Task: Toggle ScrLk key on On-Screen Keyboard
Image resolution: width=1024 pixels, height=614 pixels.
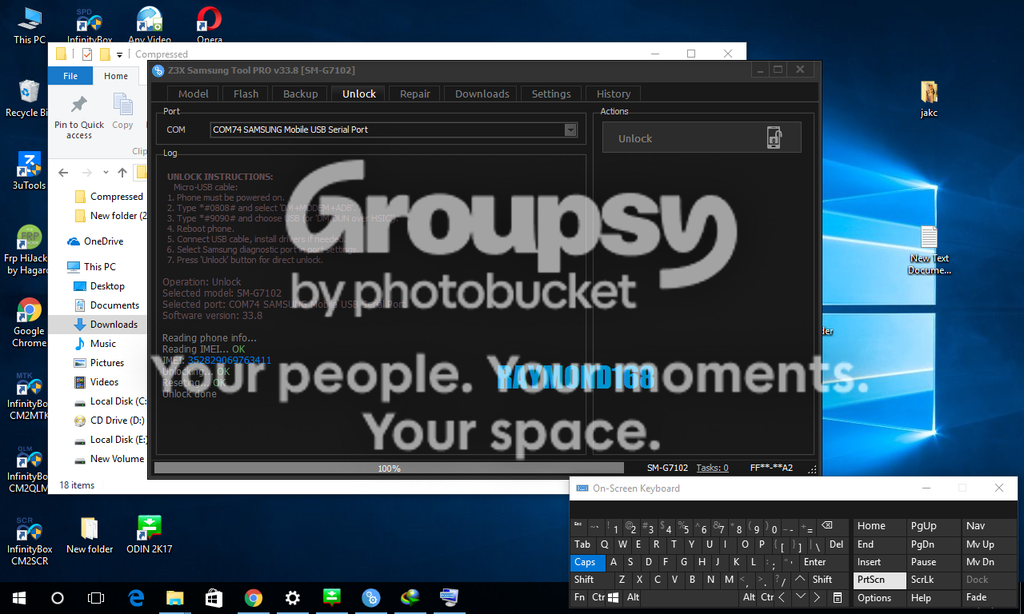Action: click(933, 579)
